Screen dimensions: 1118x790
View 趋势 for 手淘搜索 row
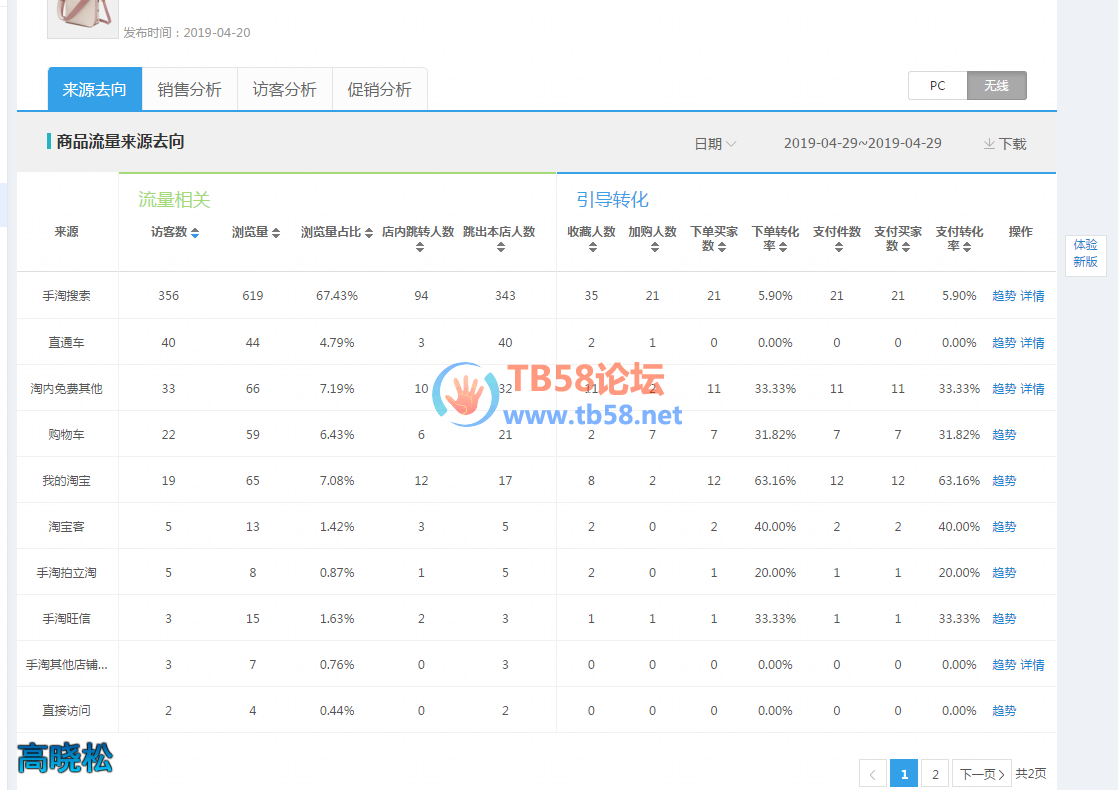click(1003, 296)
